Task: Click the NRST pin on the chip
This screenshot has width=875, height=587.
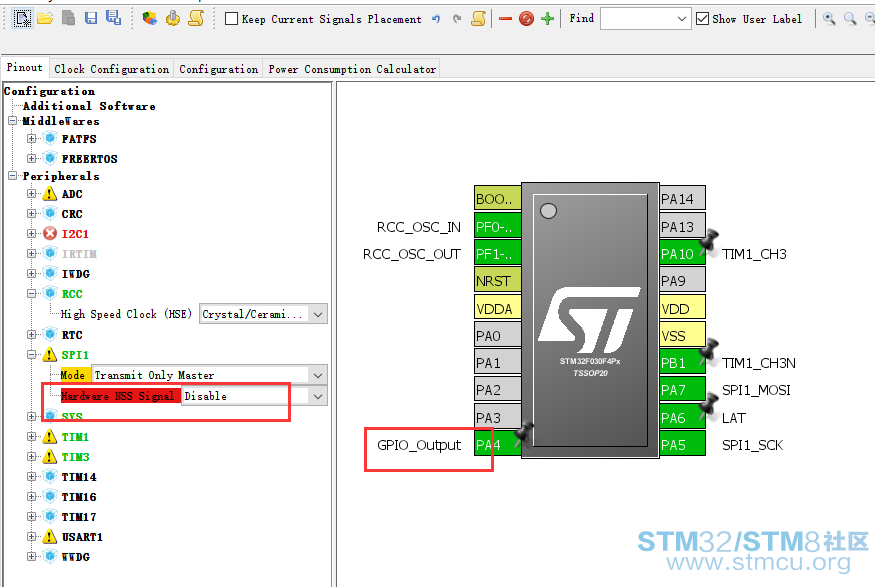Action: tap(497, 281)
